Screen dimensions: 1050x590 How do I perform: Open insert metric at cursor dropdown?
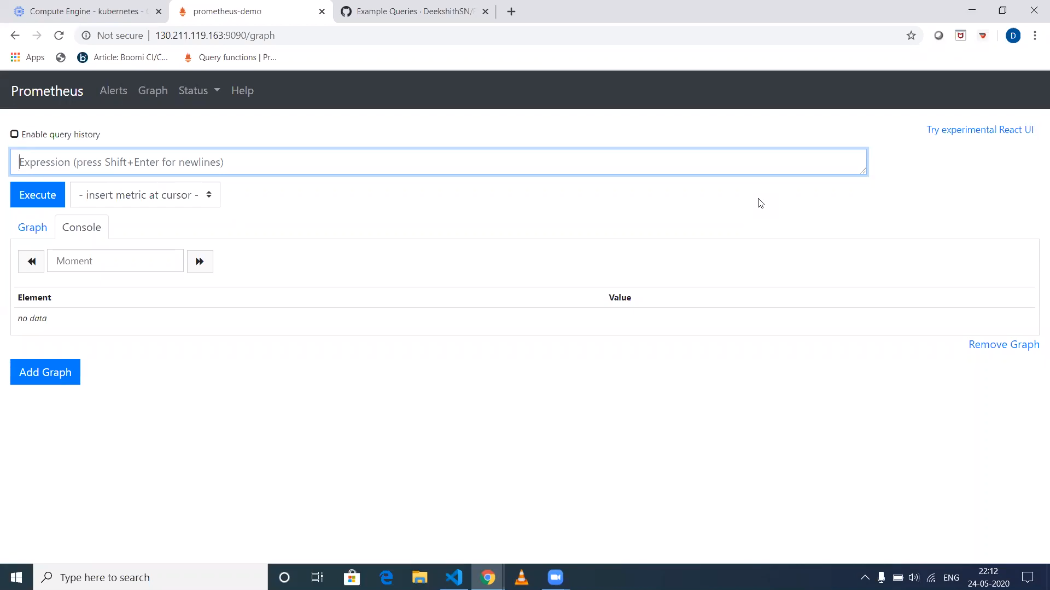coord(145,195)
